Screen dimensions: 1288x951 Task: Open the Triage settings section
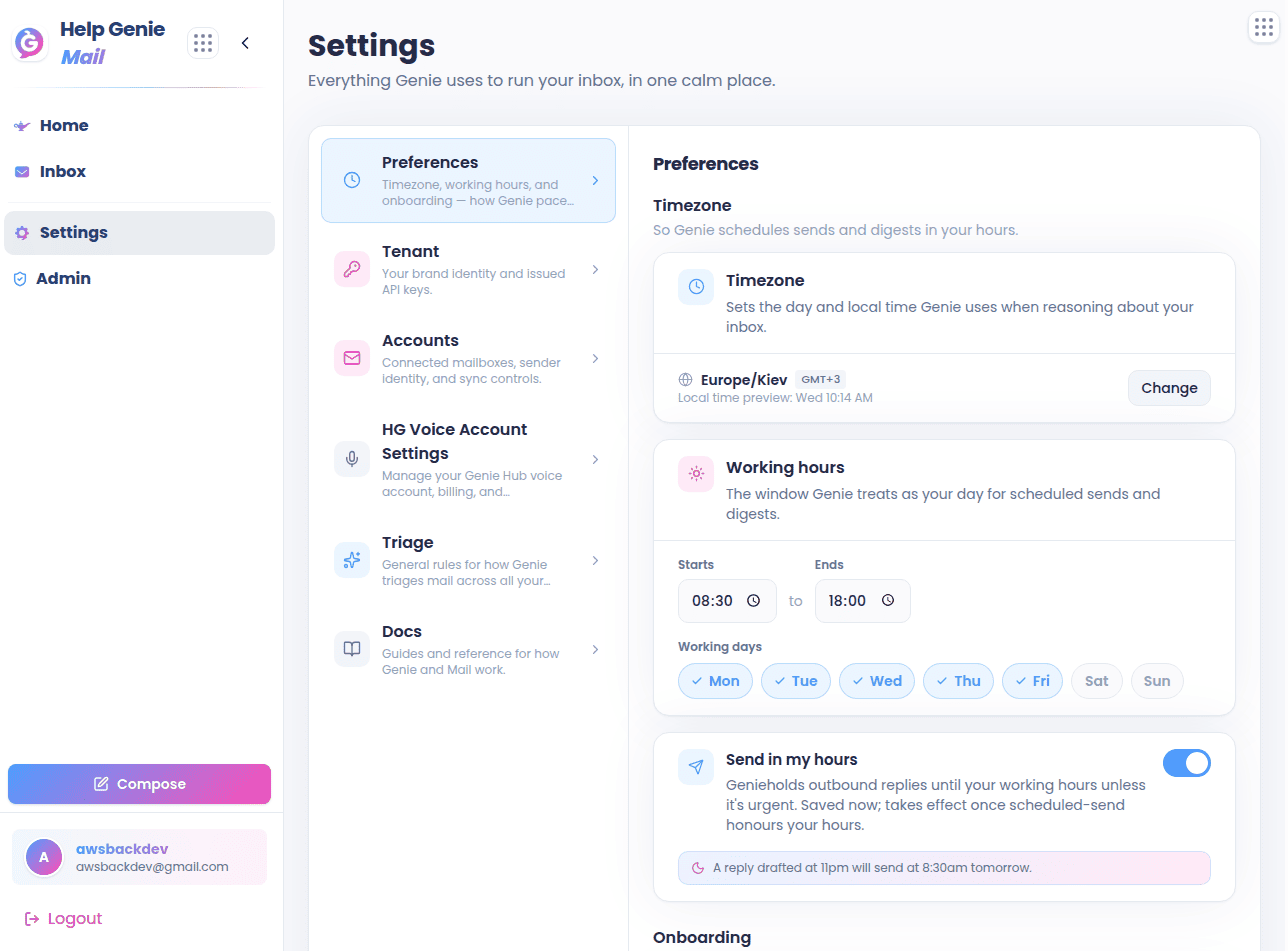point(468,561)
